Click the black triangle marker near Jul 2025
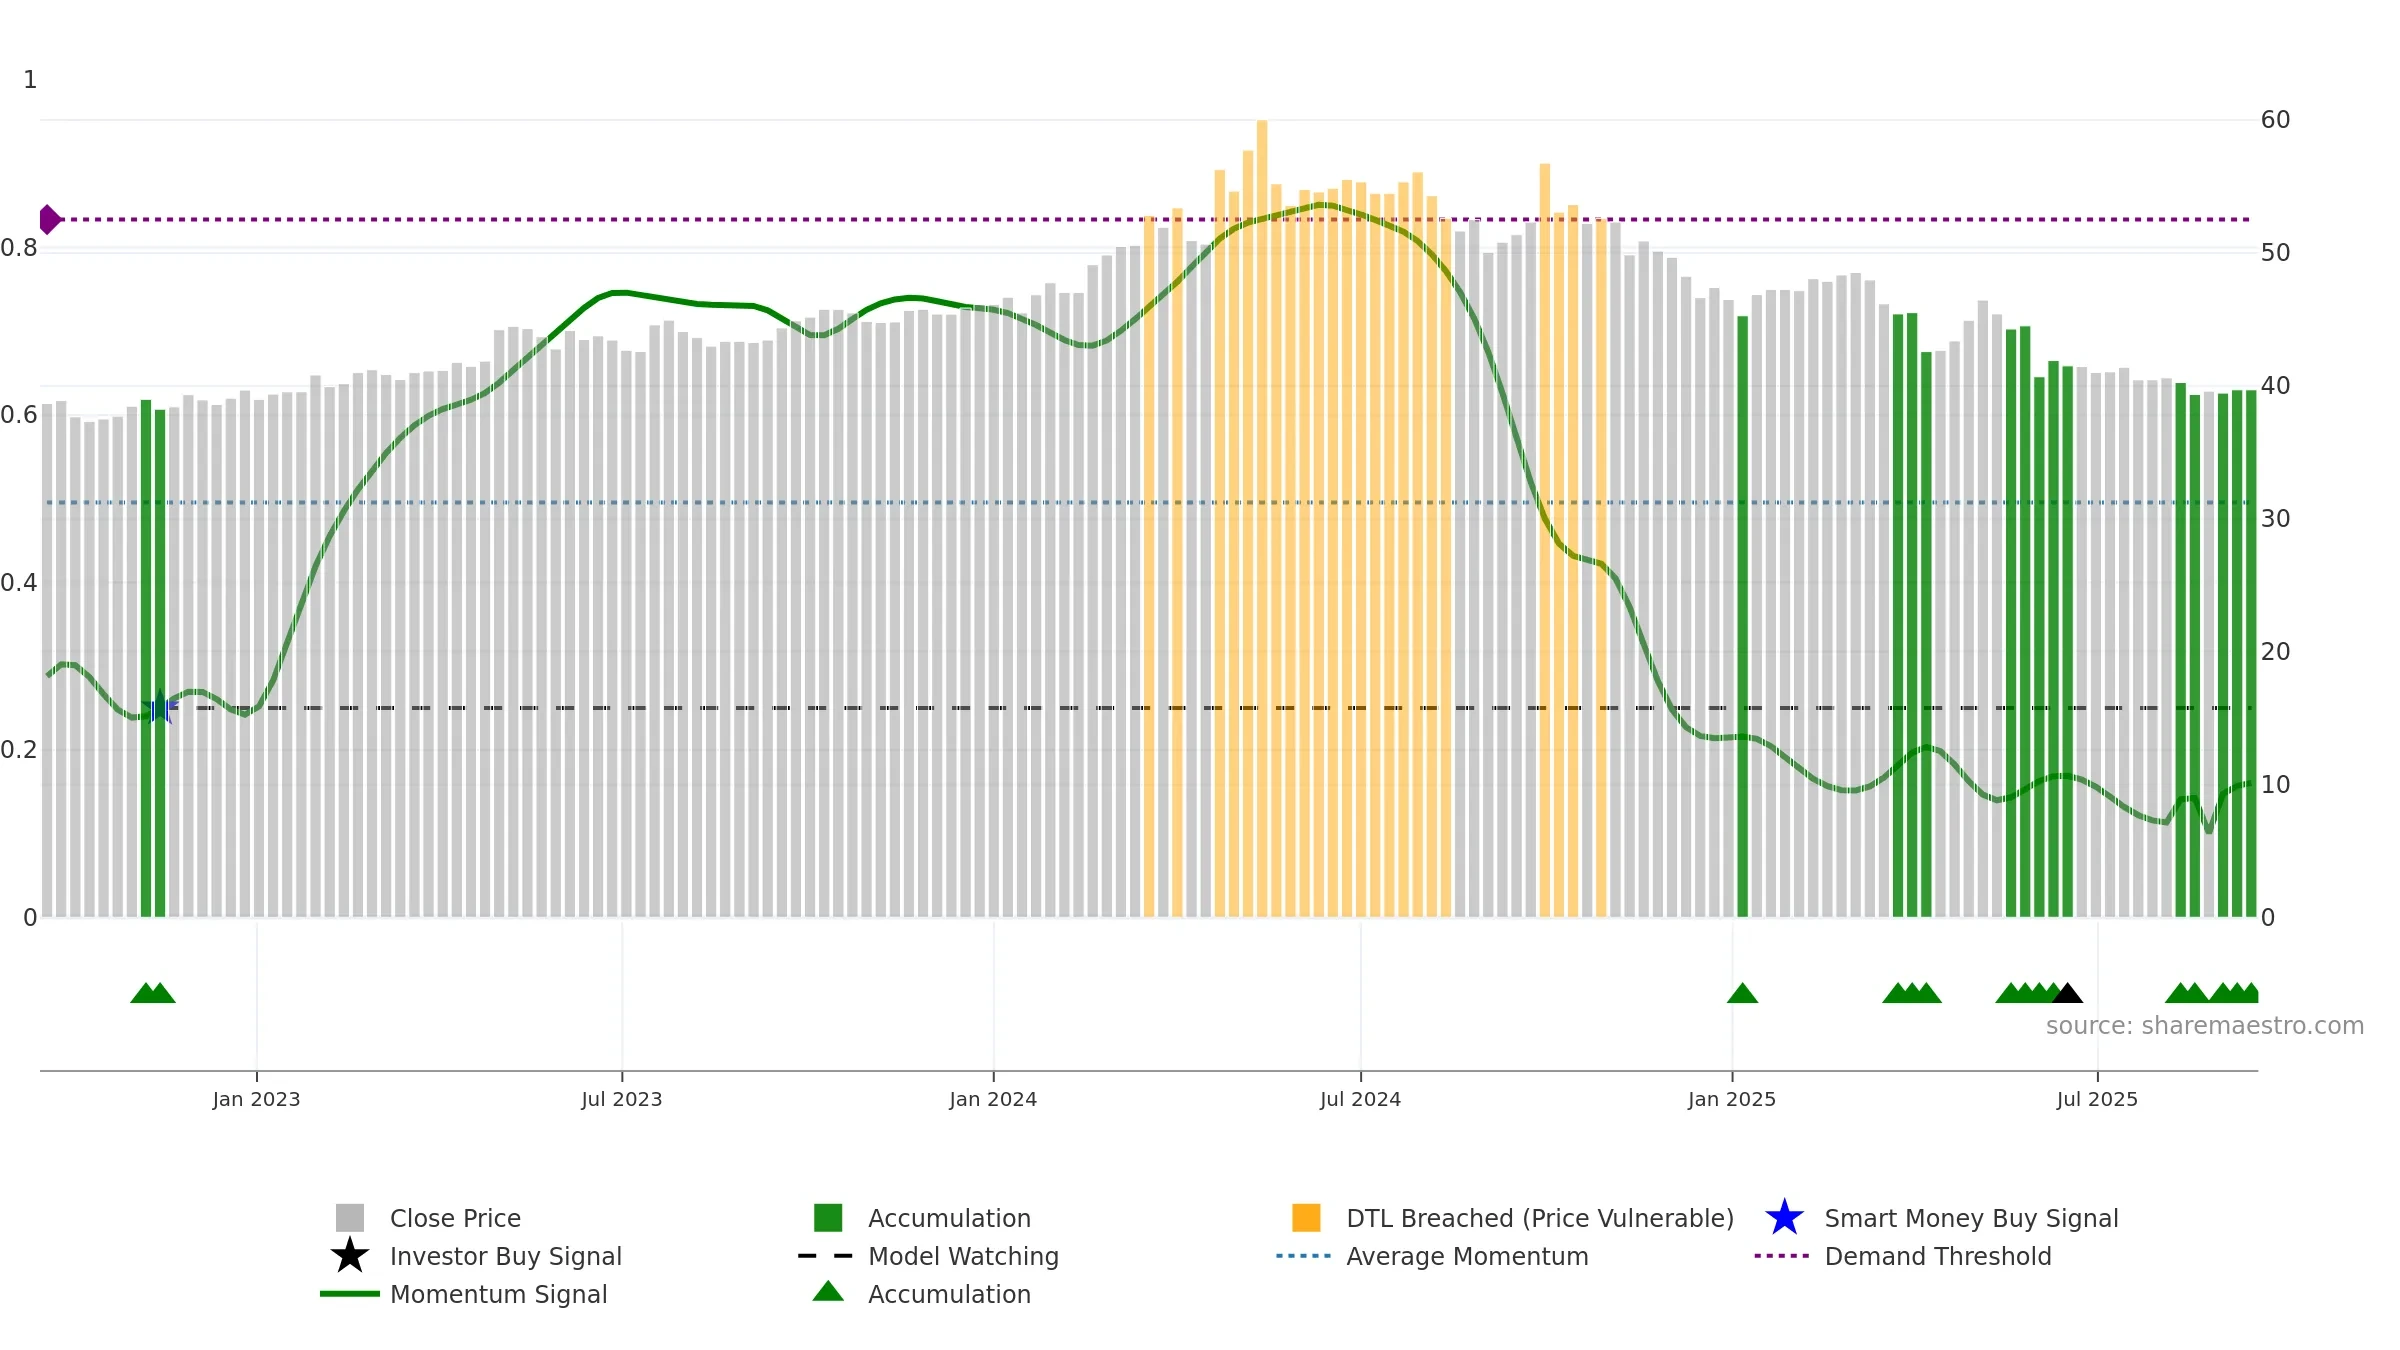 coord(2067,993)
